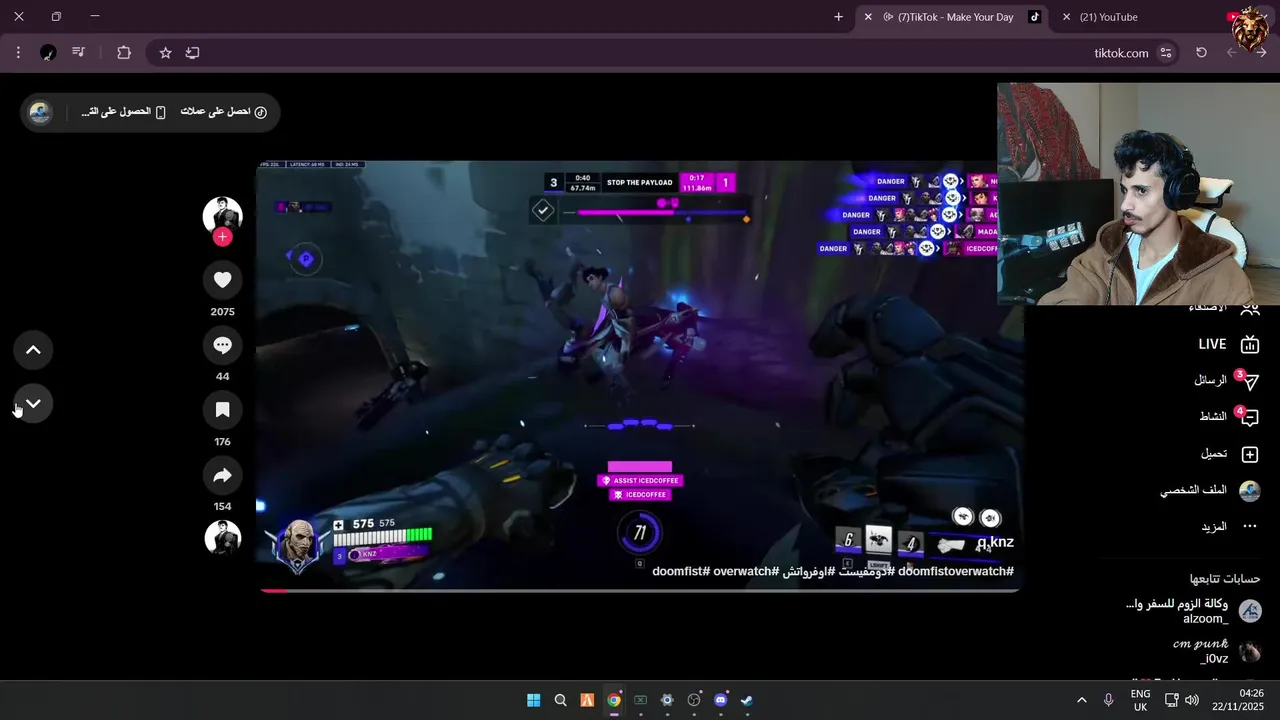Switch ENG UK input language
1280x720 pixels.
[1140, 700]
